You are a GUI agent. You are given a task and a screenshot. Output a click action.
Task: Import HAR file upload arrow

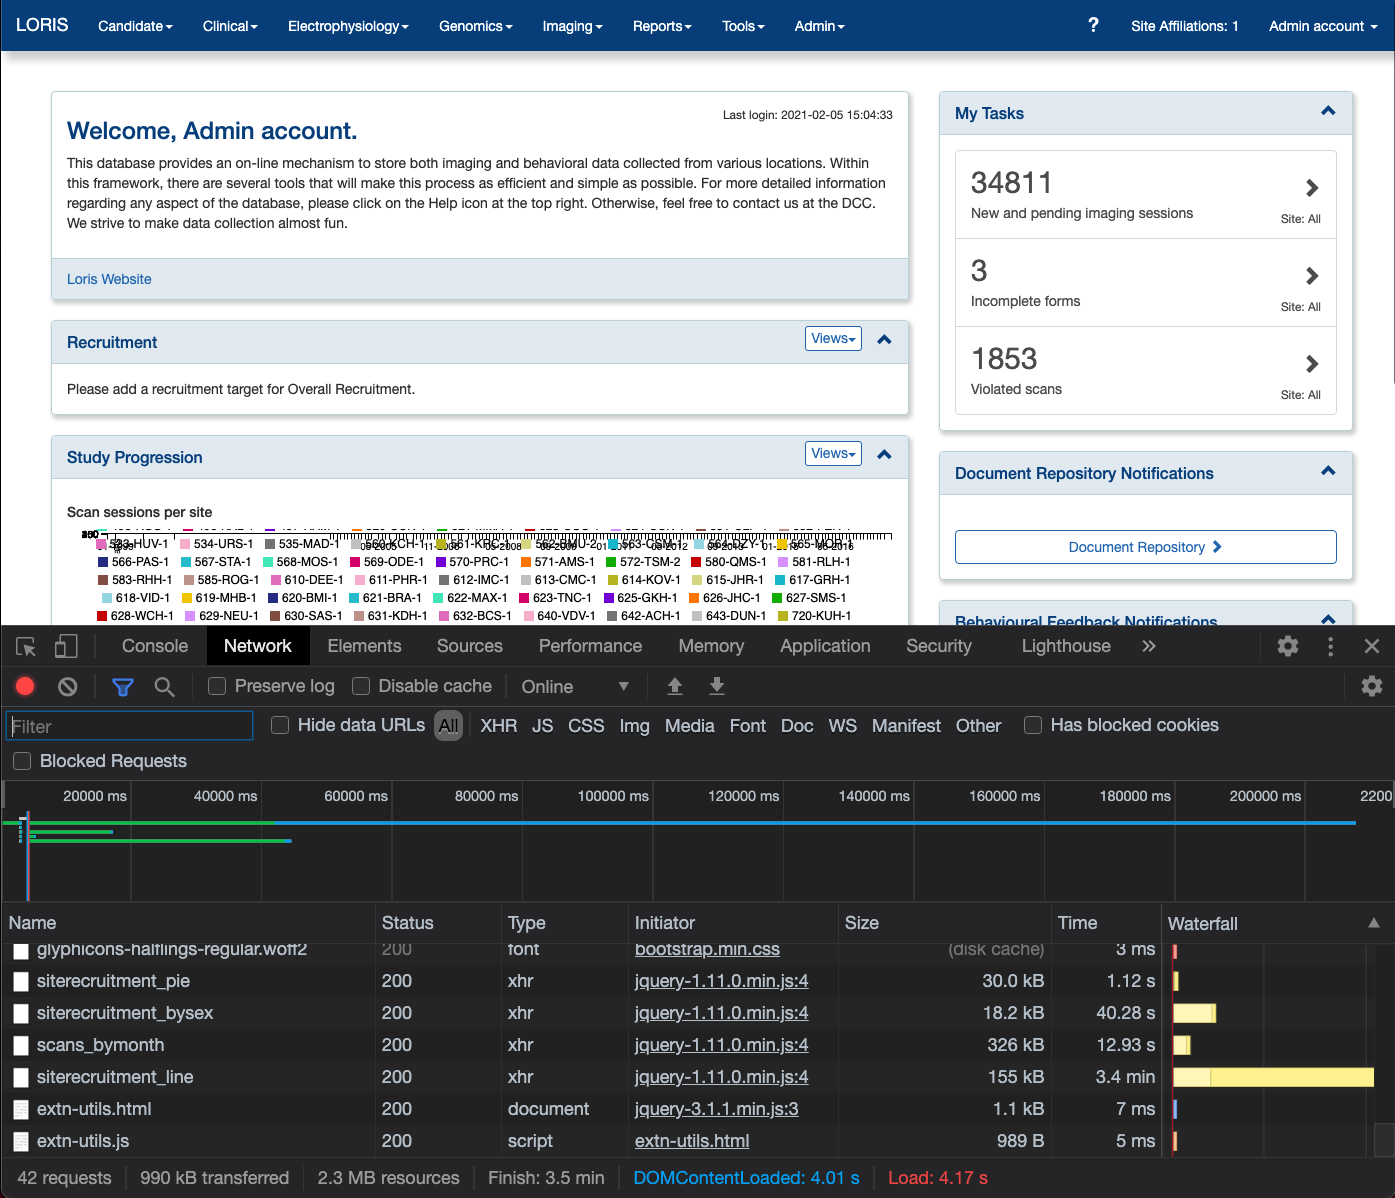click(x=675, y=686)
